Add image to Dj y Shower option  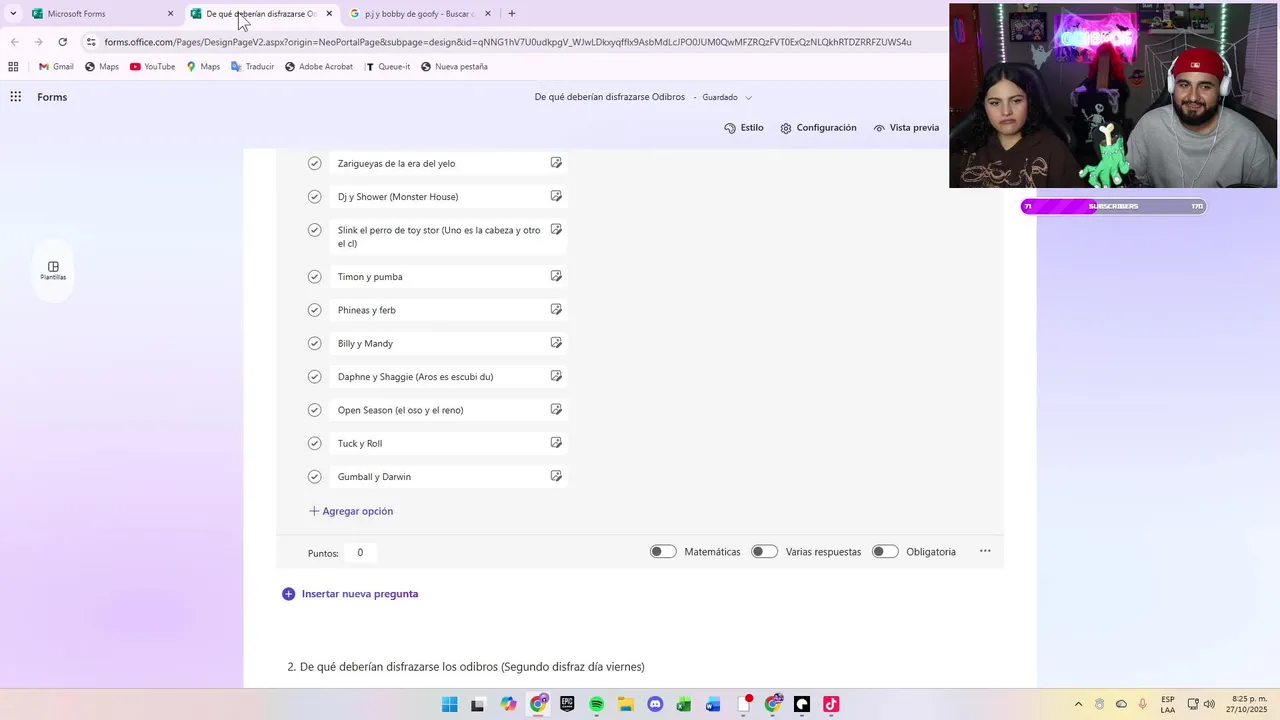coord(556,196)
